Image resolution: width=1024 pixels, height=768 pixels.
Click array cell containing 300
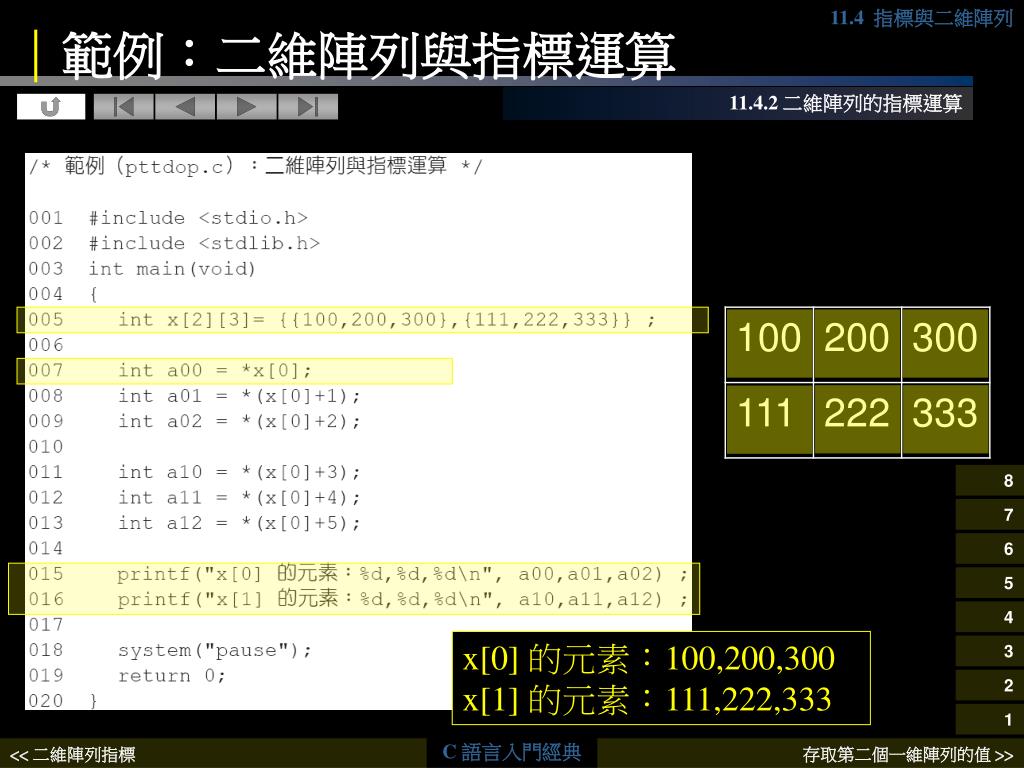(x=945, y=344)
